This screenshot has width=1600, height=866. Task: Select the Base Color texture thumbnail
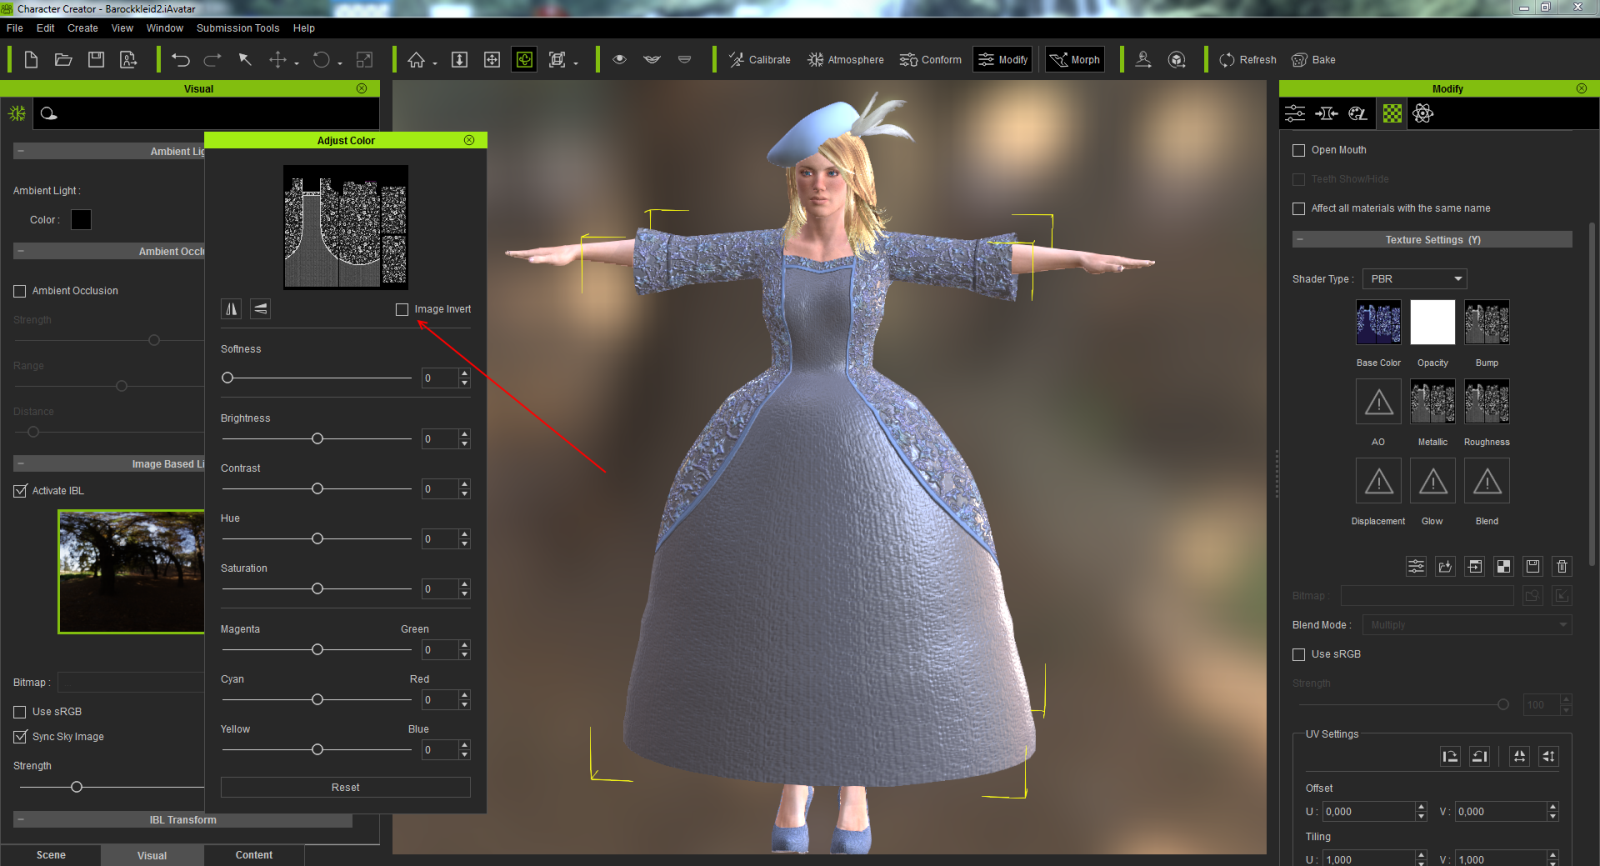click(1378, 322)
